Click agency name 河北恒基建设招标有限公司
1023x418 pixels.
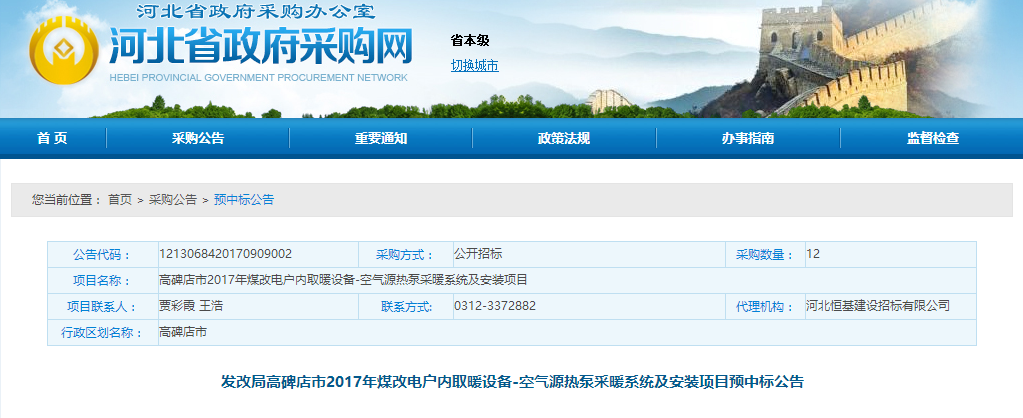click(877, 306)
